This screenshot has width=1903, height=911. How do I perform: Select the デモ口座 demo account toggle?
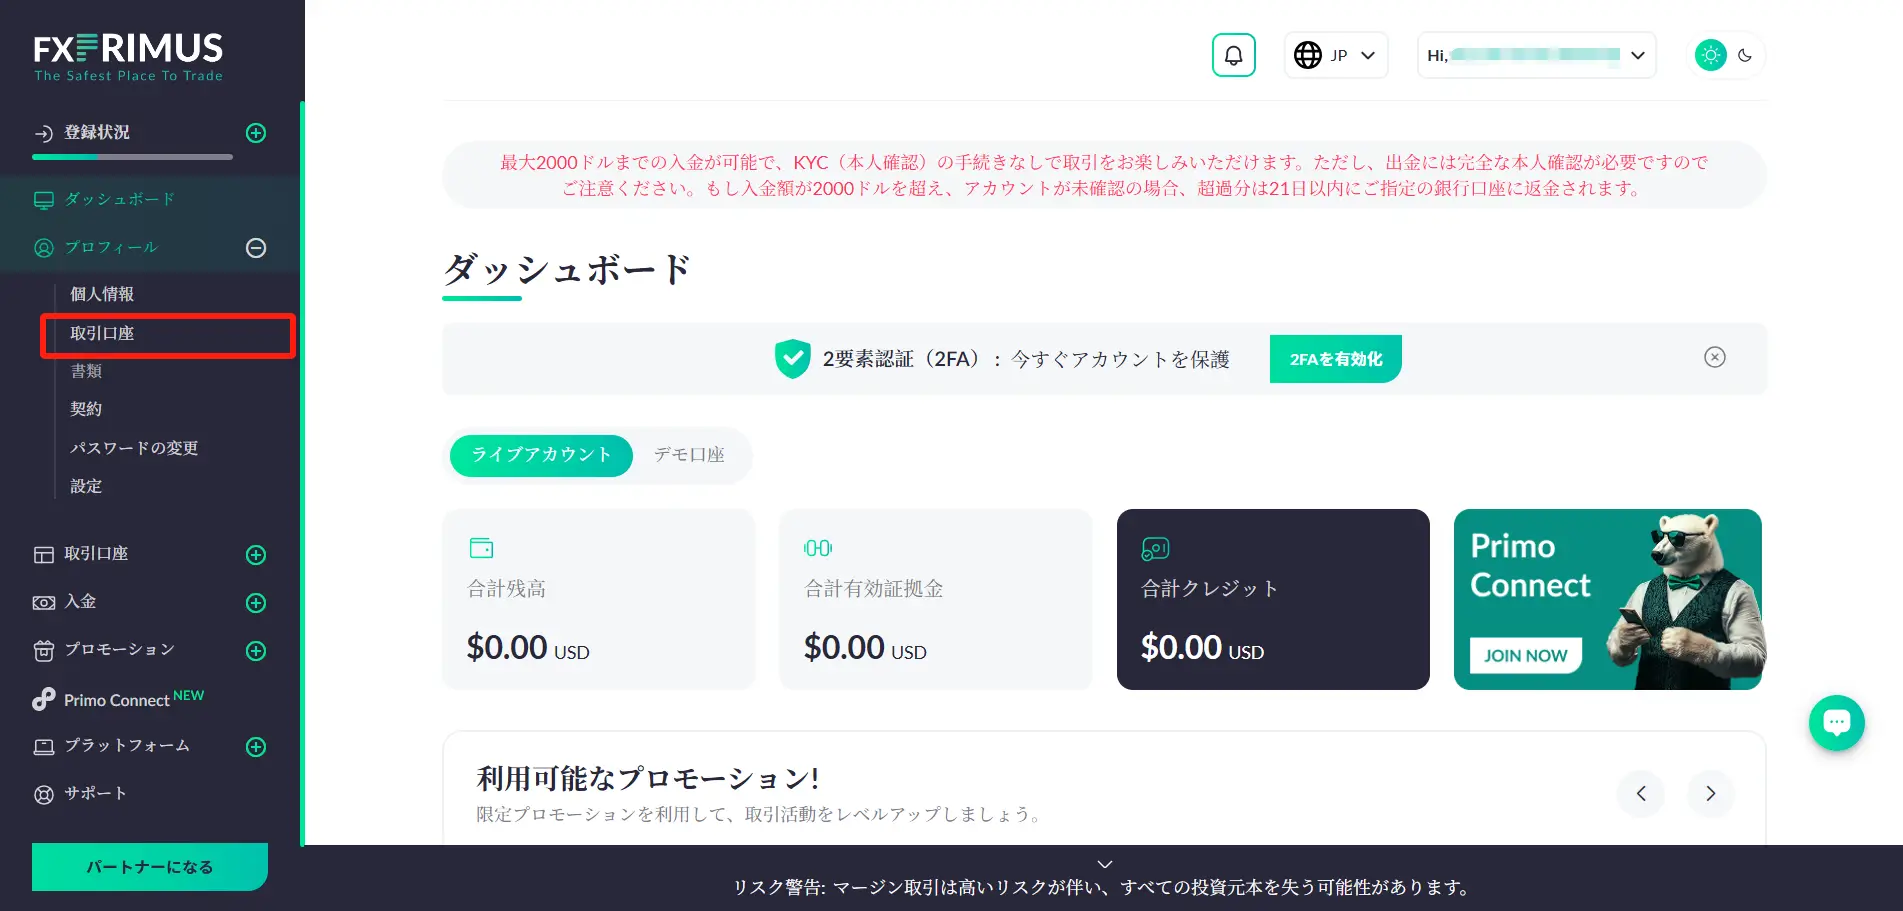(x=689, y=455)
